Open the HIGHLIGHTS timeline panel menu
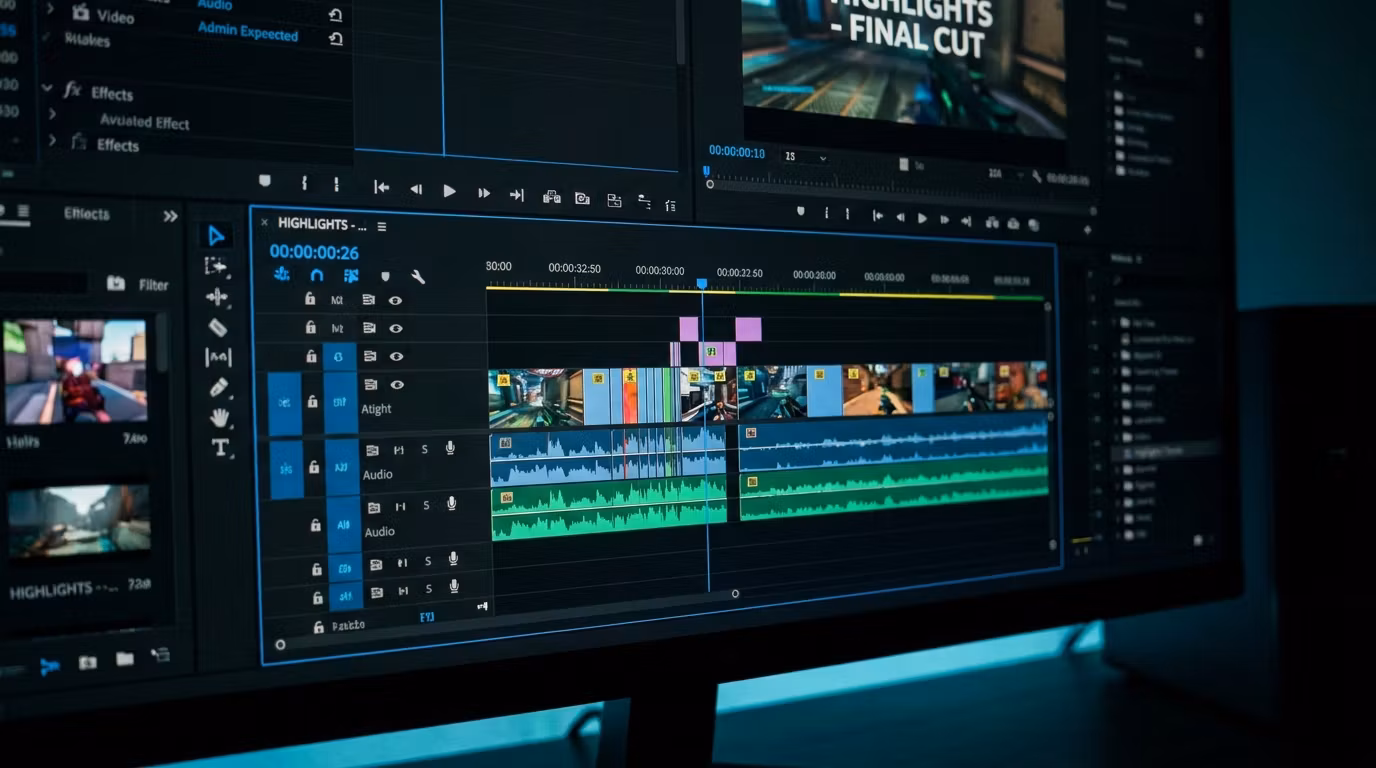Screen dimensions: 1376x768 (381, 227)
